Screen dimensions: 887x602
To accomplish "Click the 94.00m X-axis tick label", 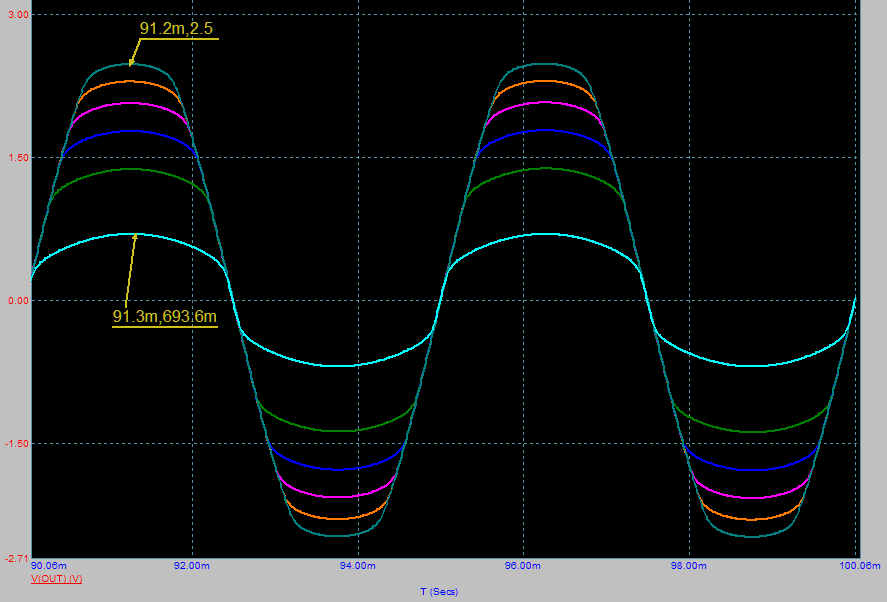I will 357,566.
